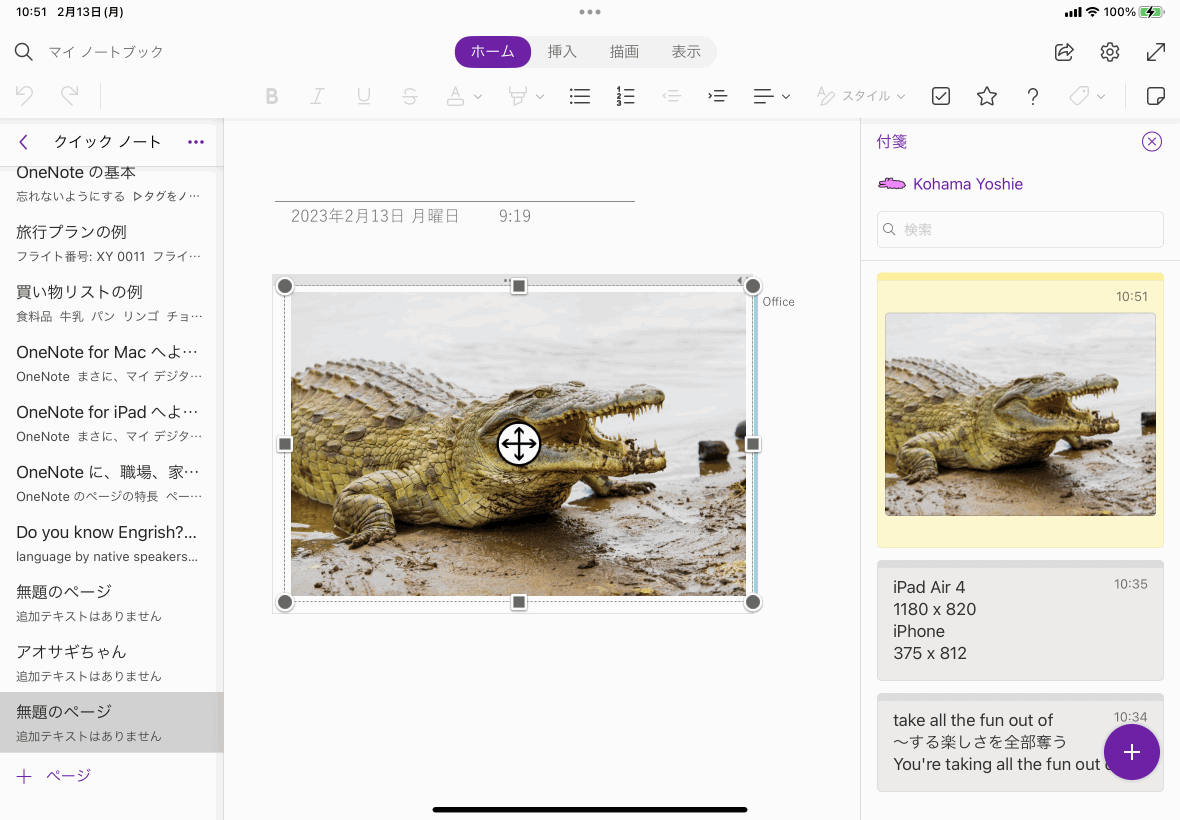Close the 付箋 sticky notes panel
This screenshot has height=820, width=1180.
point(1151,141)
